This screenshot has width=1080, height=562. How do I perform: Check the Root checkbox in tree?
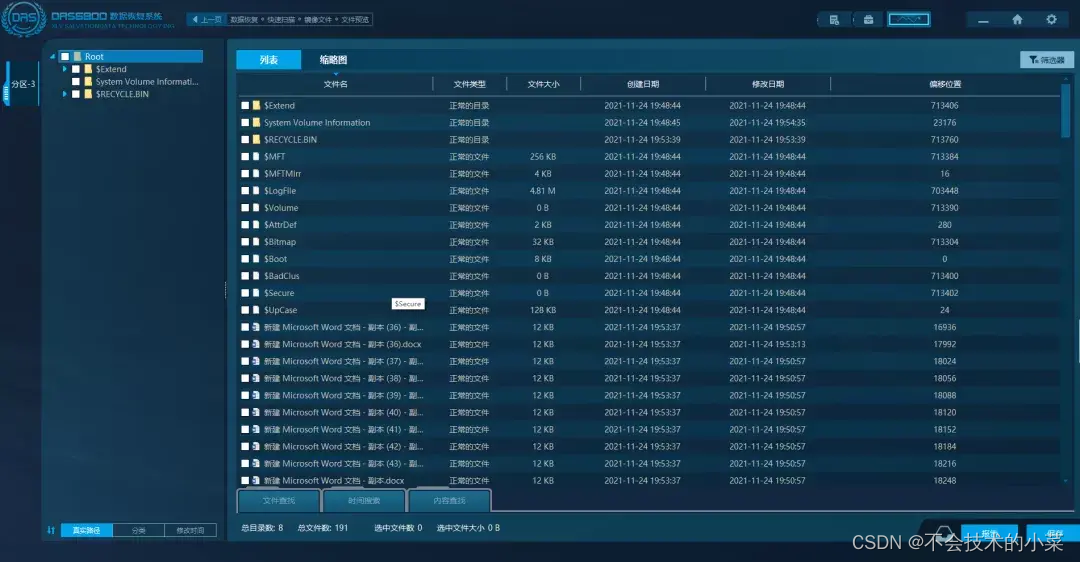65,56
